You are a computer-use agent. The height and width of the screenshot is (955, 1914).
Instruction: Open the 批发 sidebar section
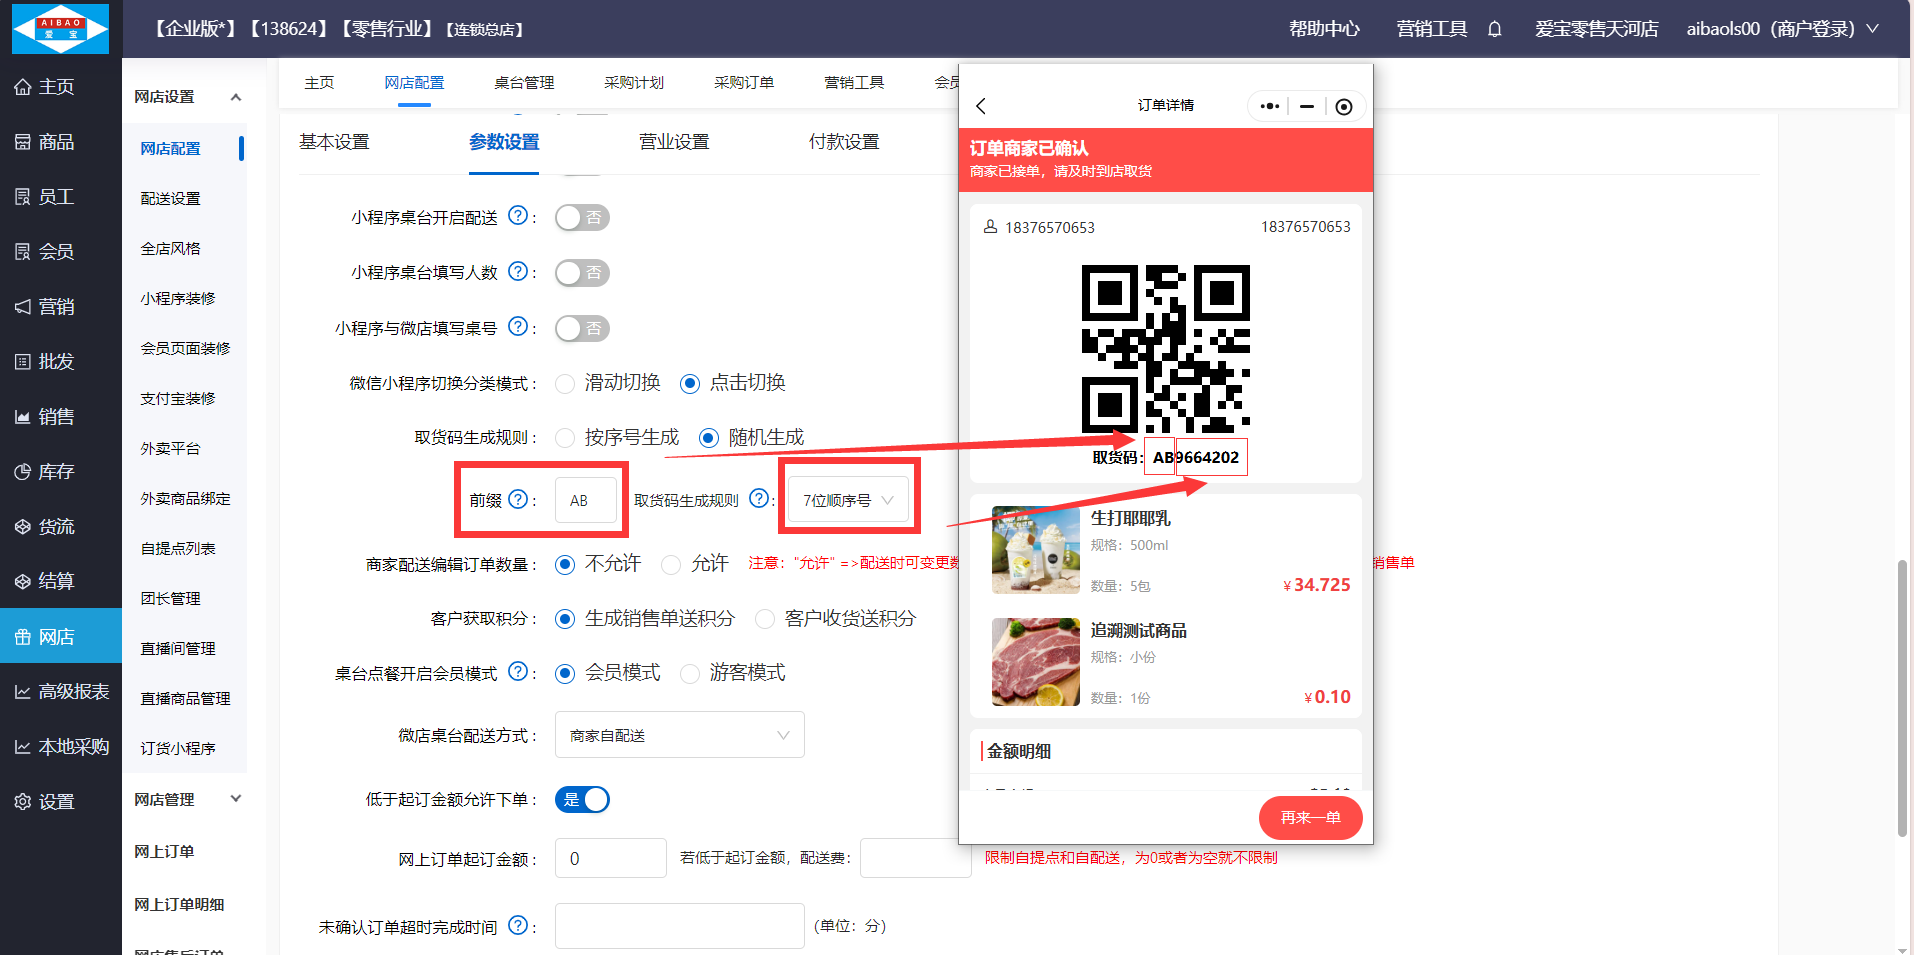(x=60, y=362)
